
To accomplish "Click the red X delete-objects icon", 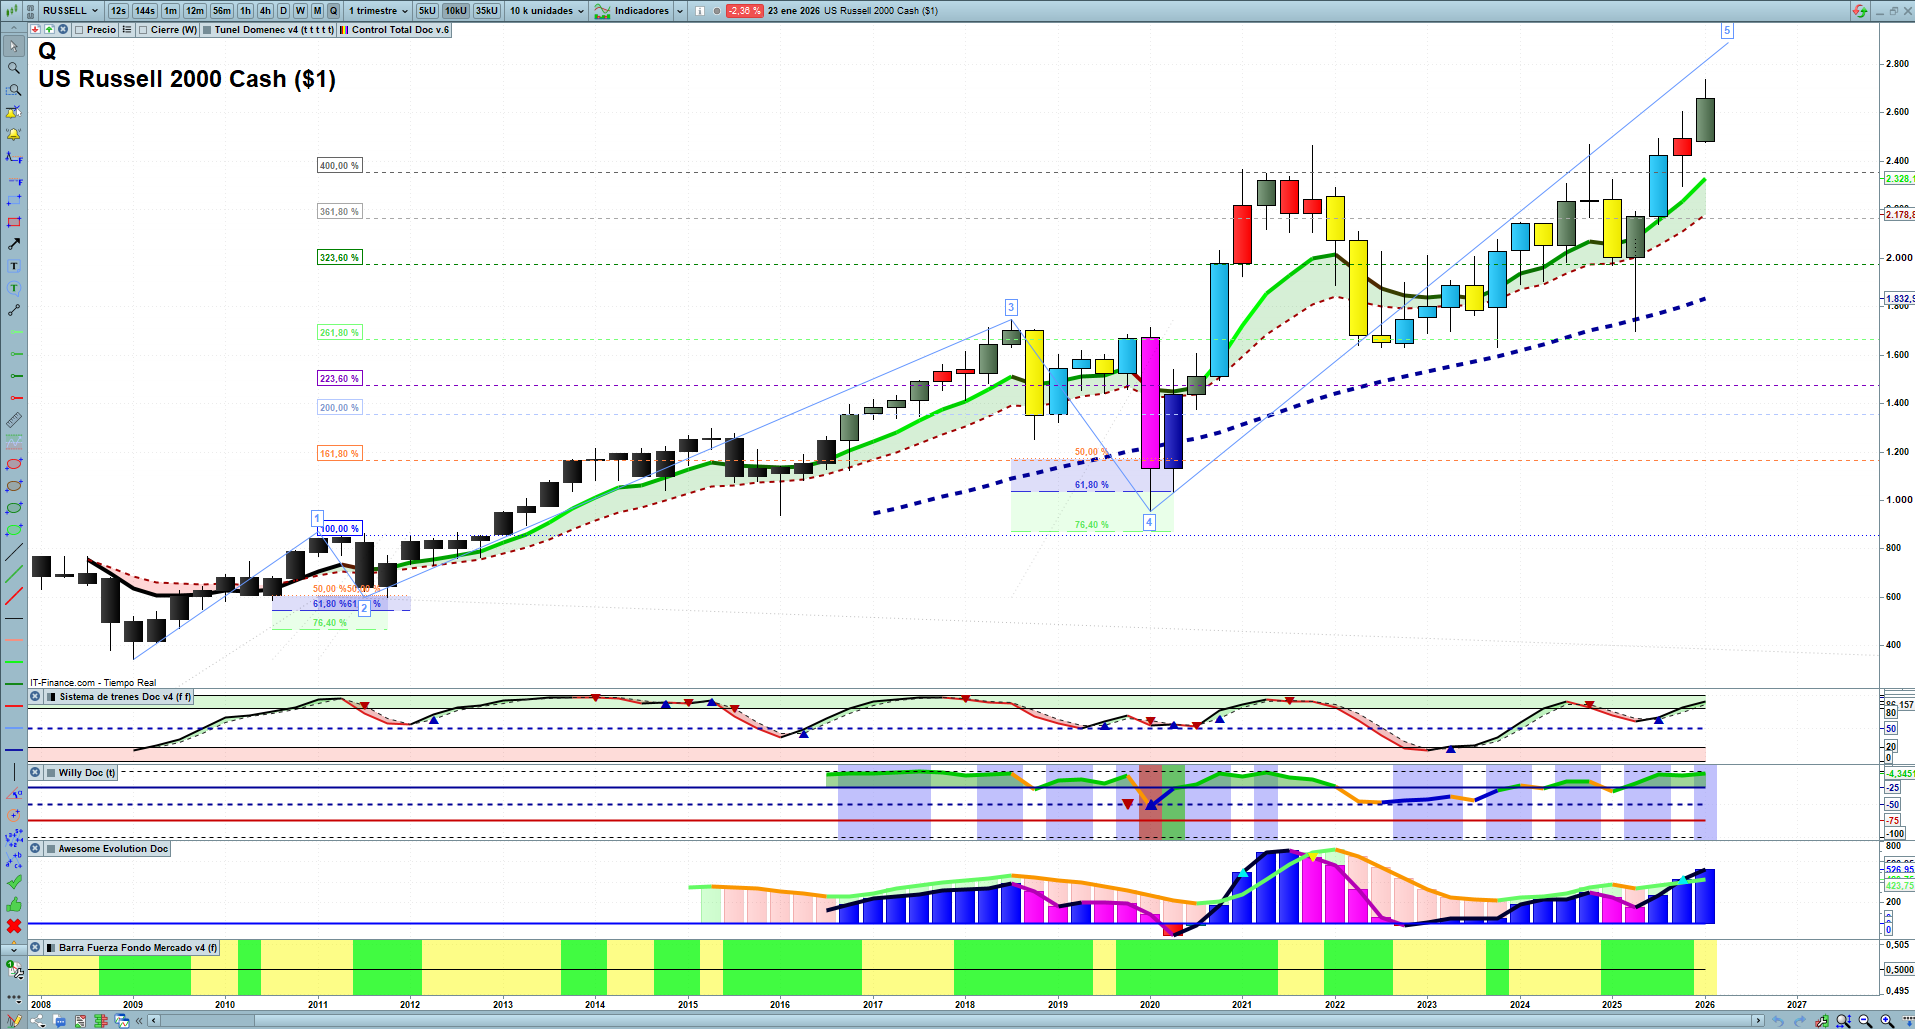I will coord(14,926).
